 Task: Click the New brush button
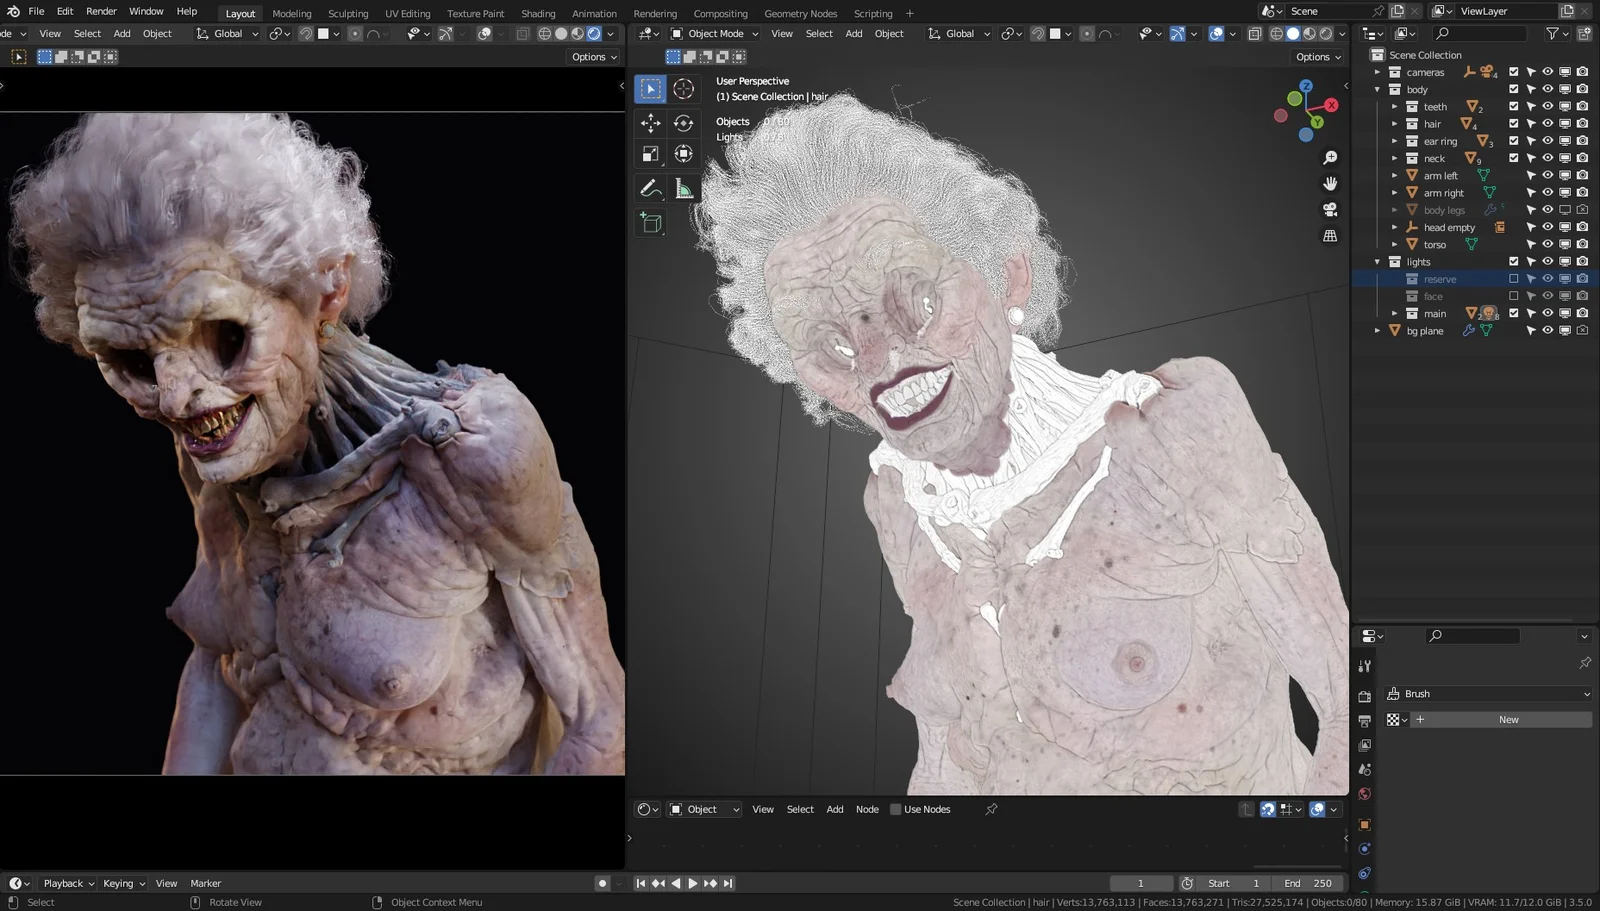click(1507, 719)
